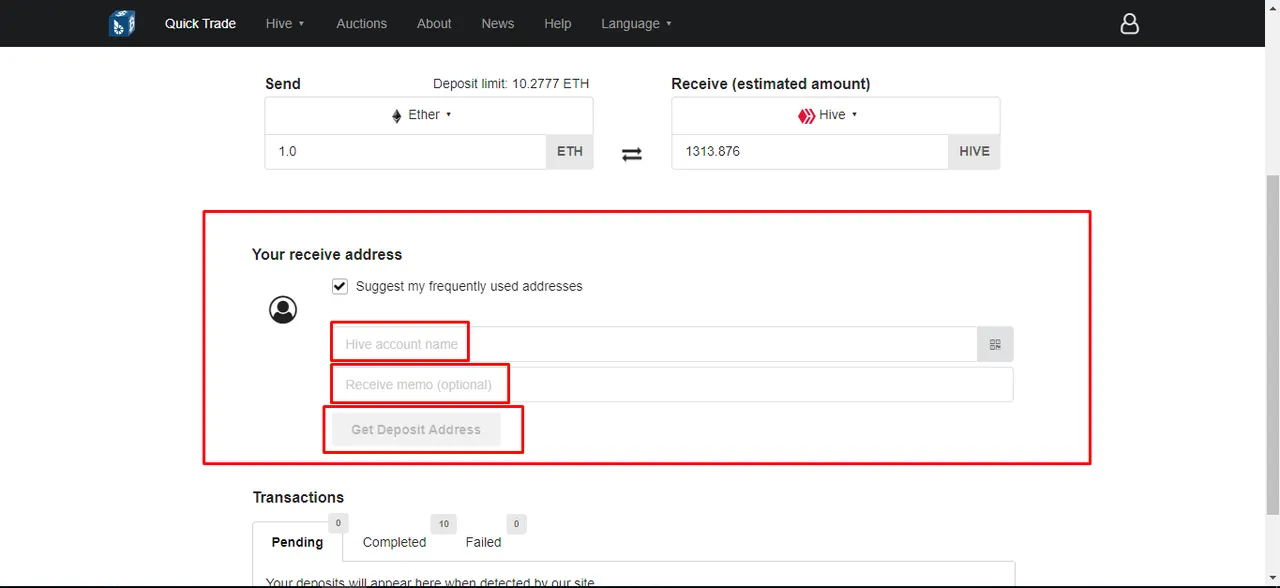This screenshot has height=588, width=1280.
Task: Open the user account profile icon
Action: point(1129,23)
